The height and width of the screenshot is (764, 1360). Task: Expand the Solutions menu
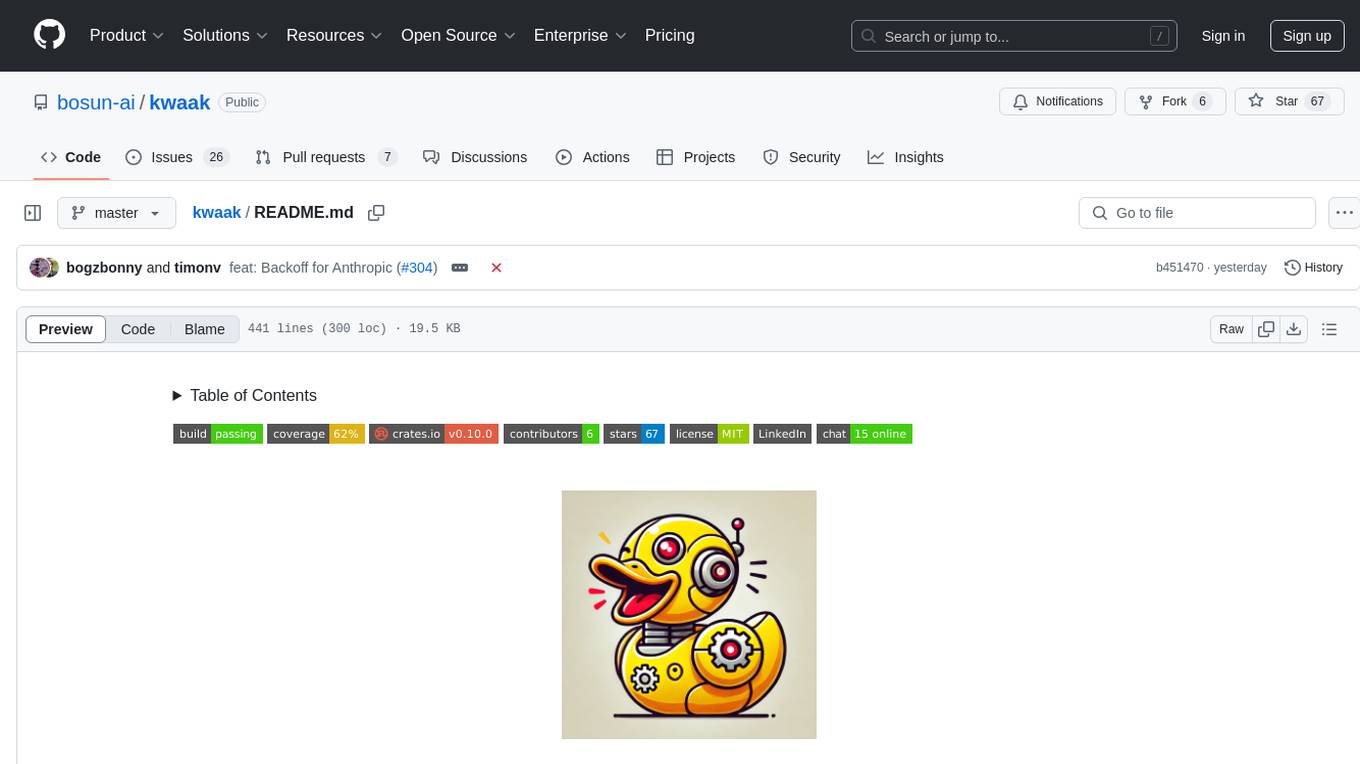tap(225, 35)
